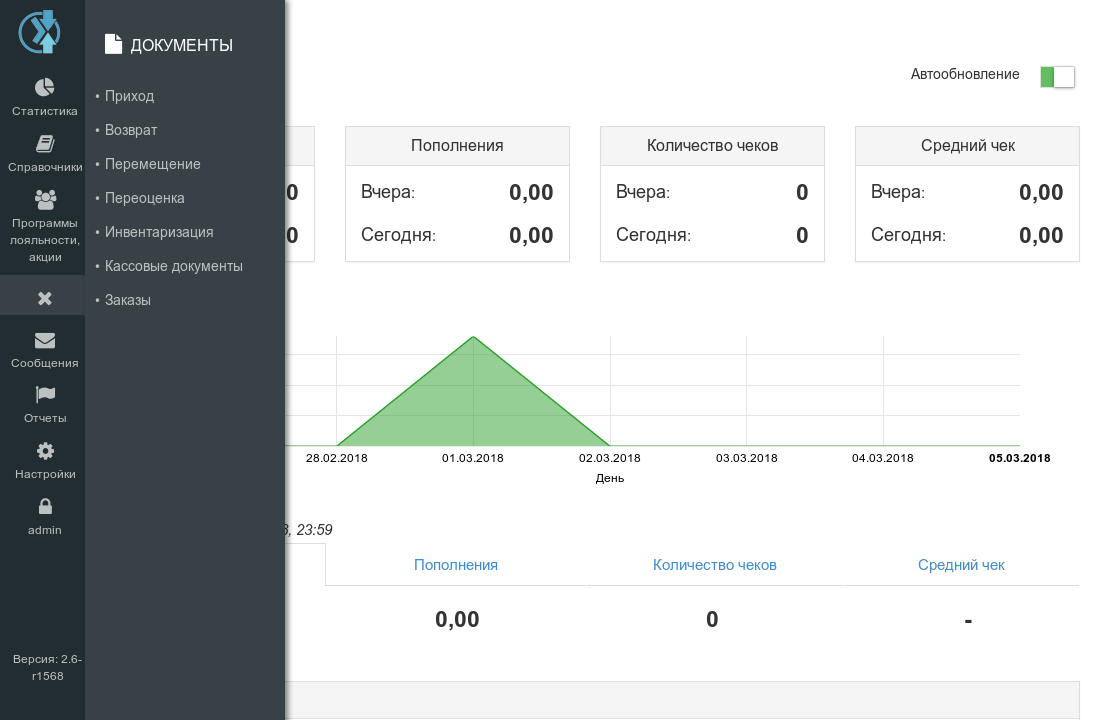This screenshot has width=1100, height=720.
Task: Select Инвентаризация in documents menu
Action: (x=159, y=232)
